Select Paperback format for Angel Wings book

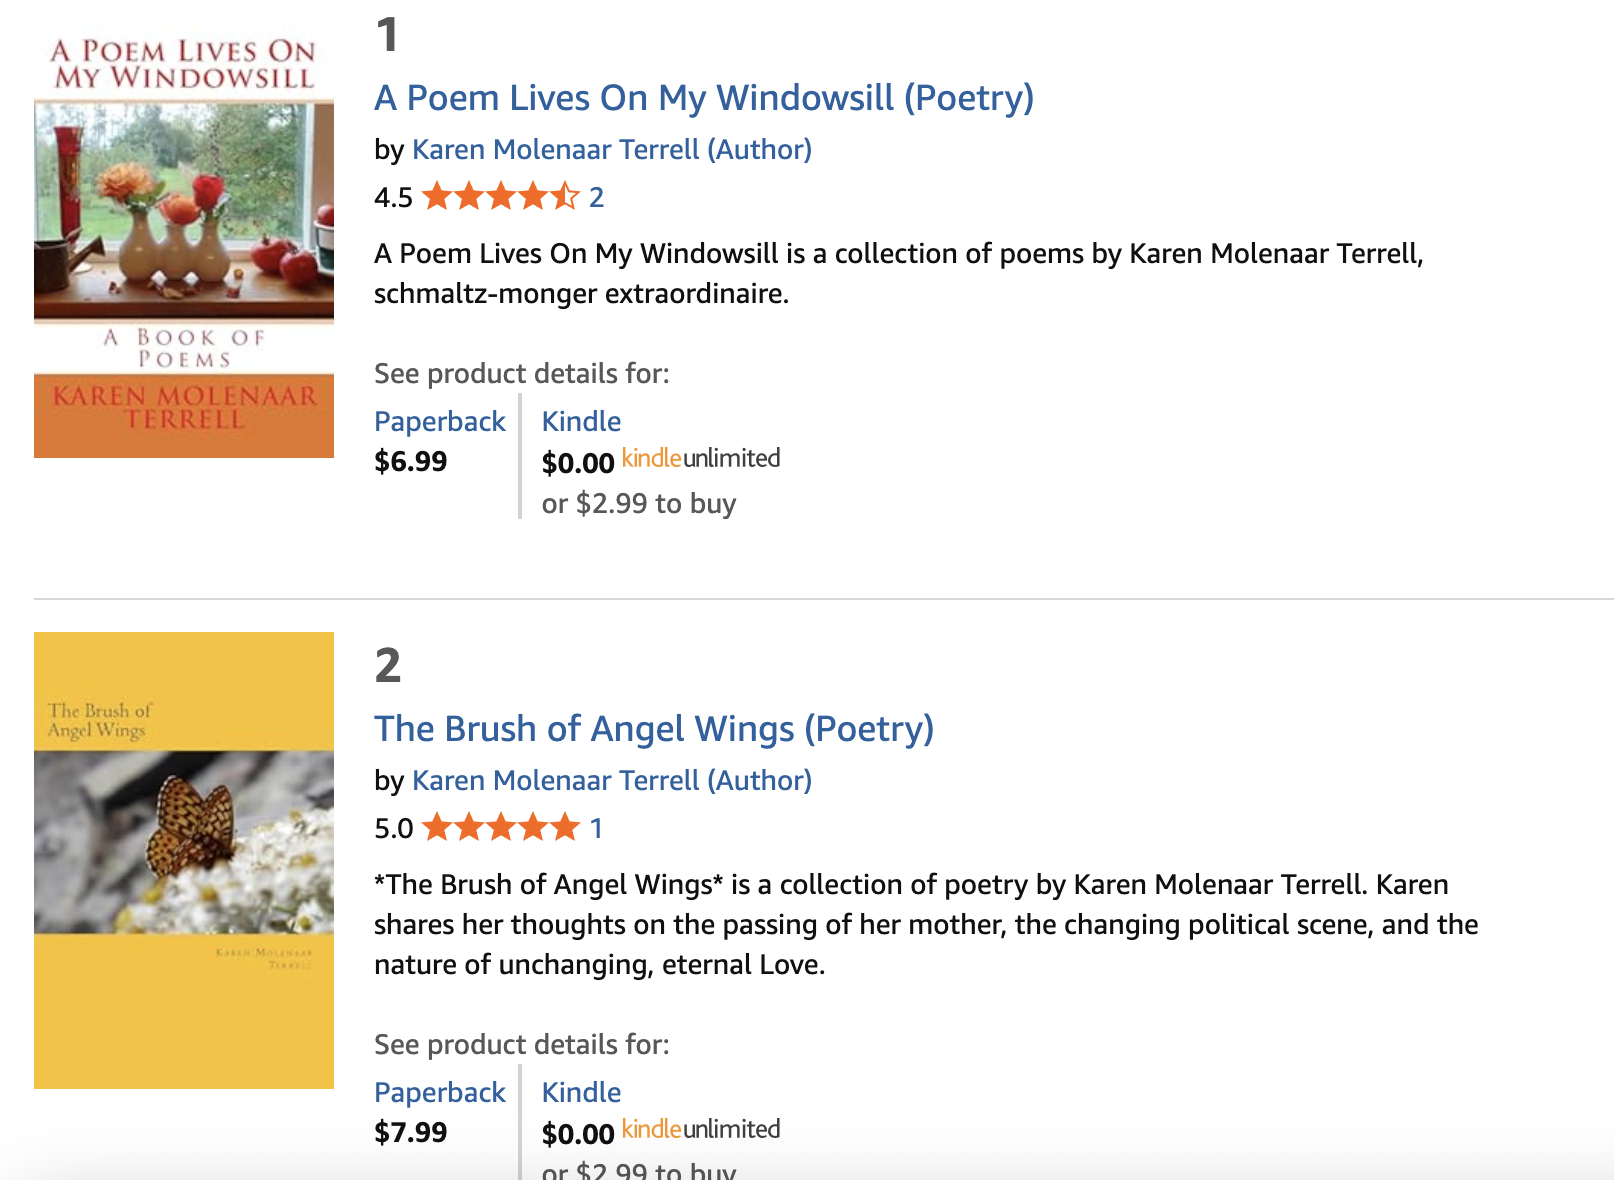click(440, 1093)
